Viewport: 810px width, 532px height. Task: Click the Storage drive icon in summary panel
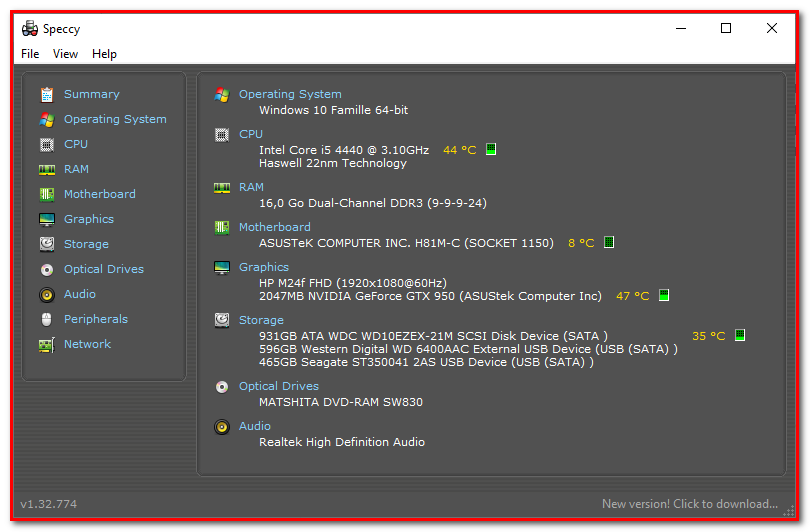point(222,320)
